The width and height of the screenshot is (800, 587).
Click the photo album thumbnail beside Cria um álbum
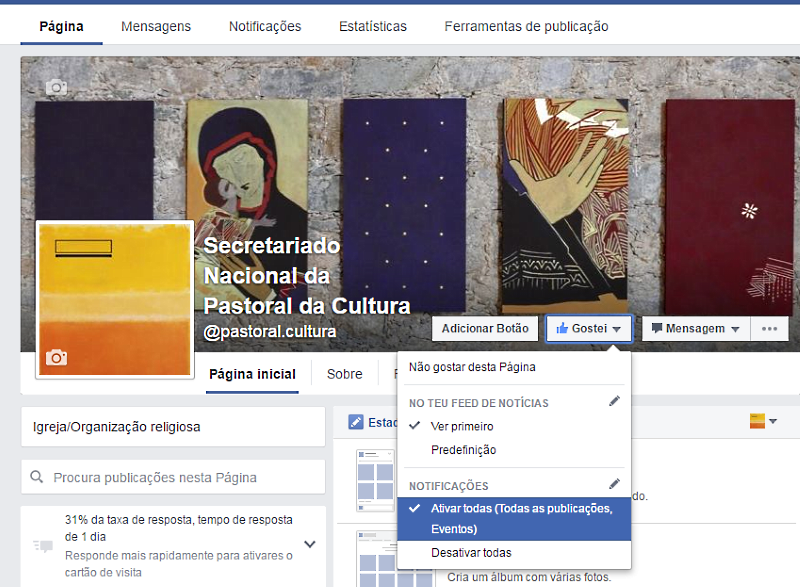tap(396, 559)
